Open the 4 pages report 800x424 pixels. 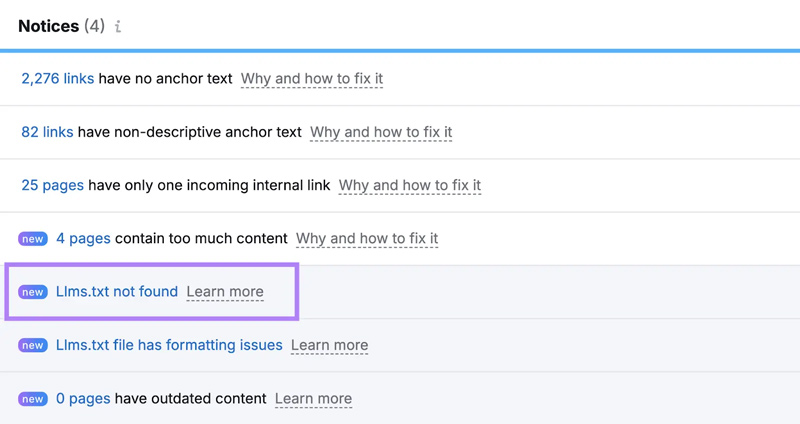tap(83, 239)
